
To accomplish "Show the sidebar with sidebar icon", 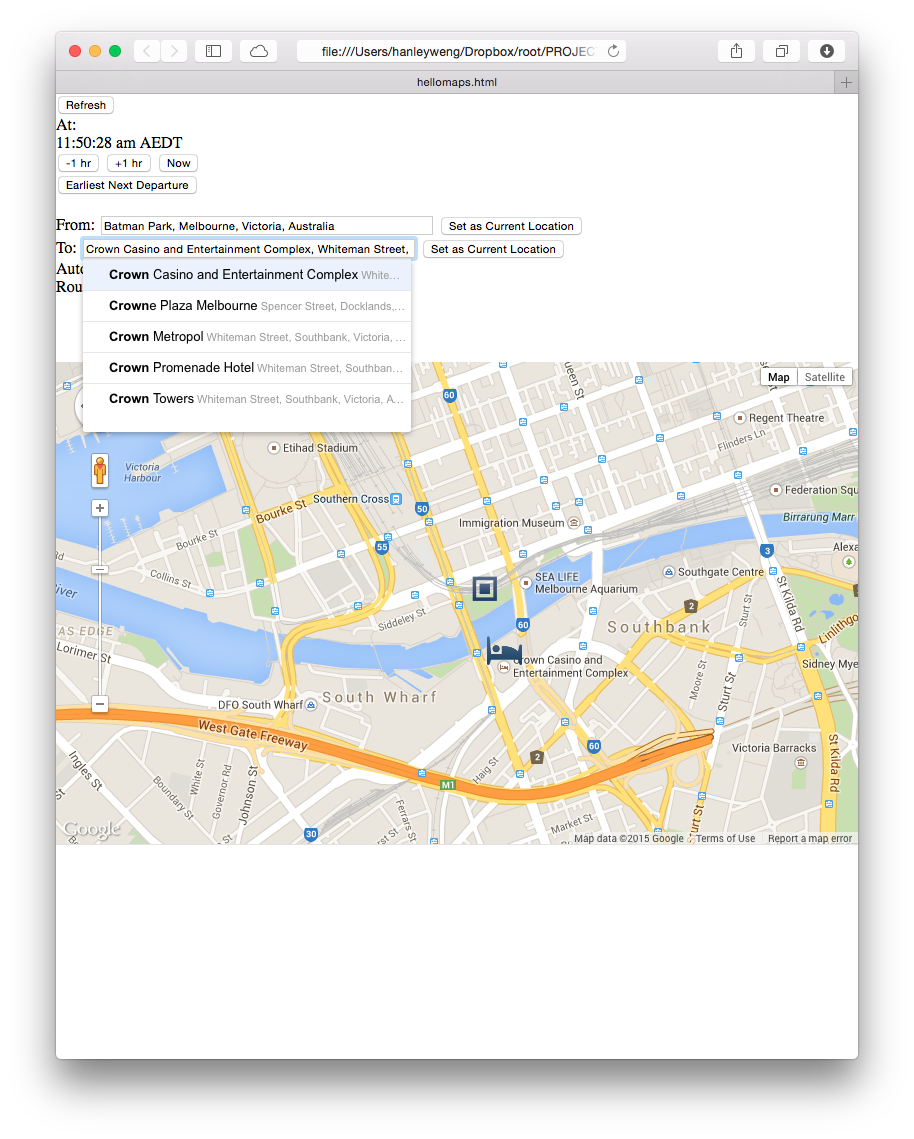I will click(x=214, y=51).
